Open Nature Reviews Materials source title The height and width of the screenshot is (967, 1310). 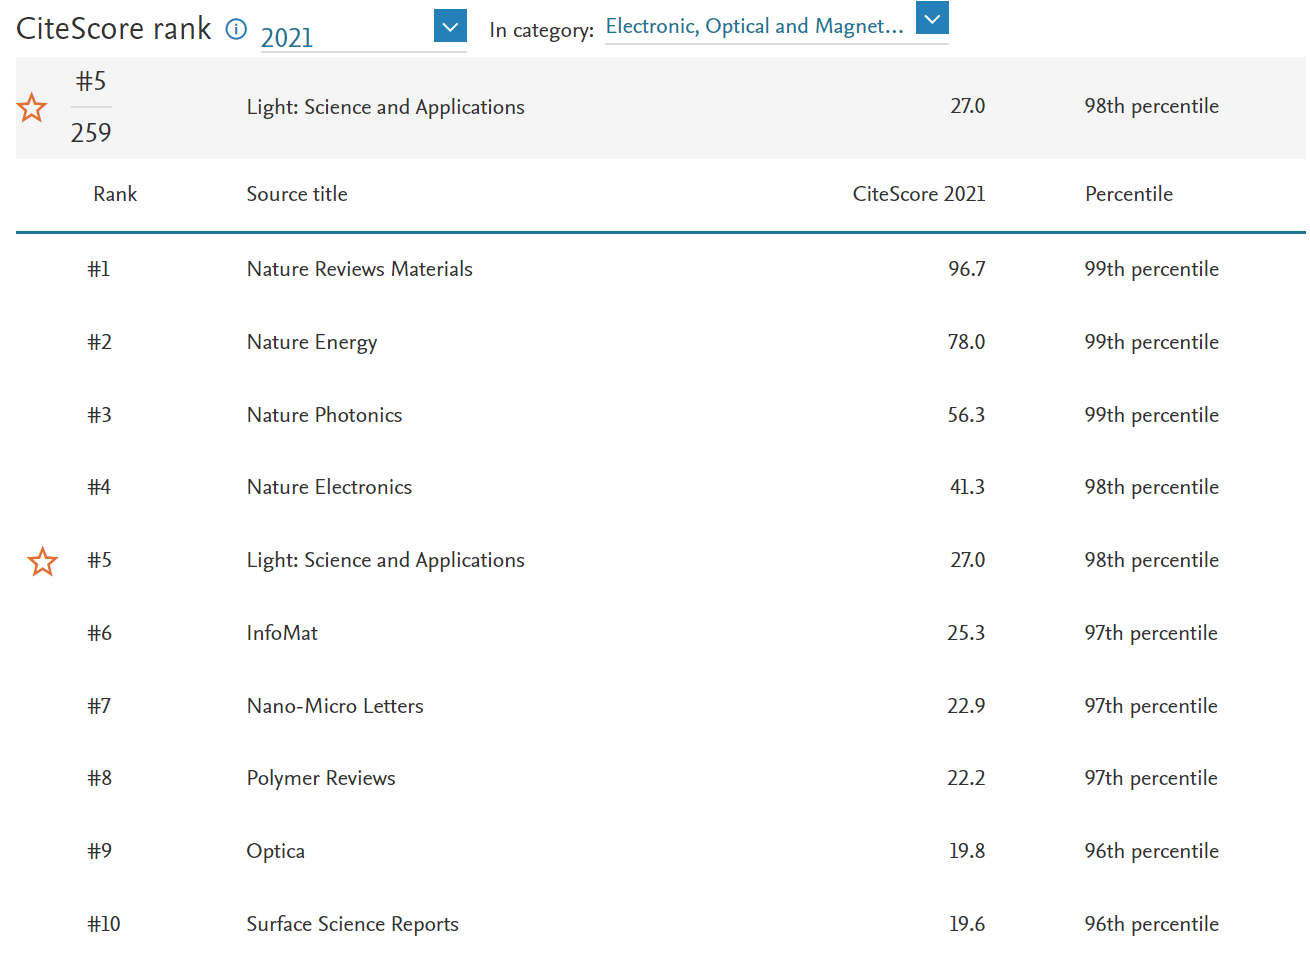click(x=359, y=269)
